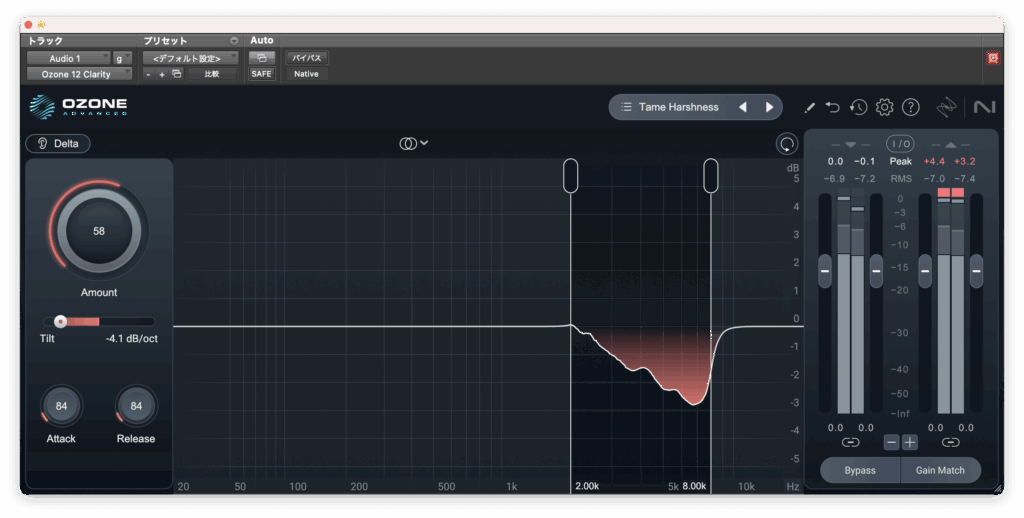Toggle the input gain link icon
Screen dimensions: 1024x518
850,442
